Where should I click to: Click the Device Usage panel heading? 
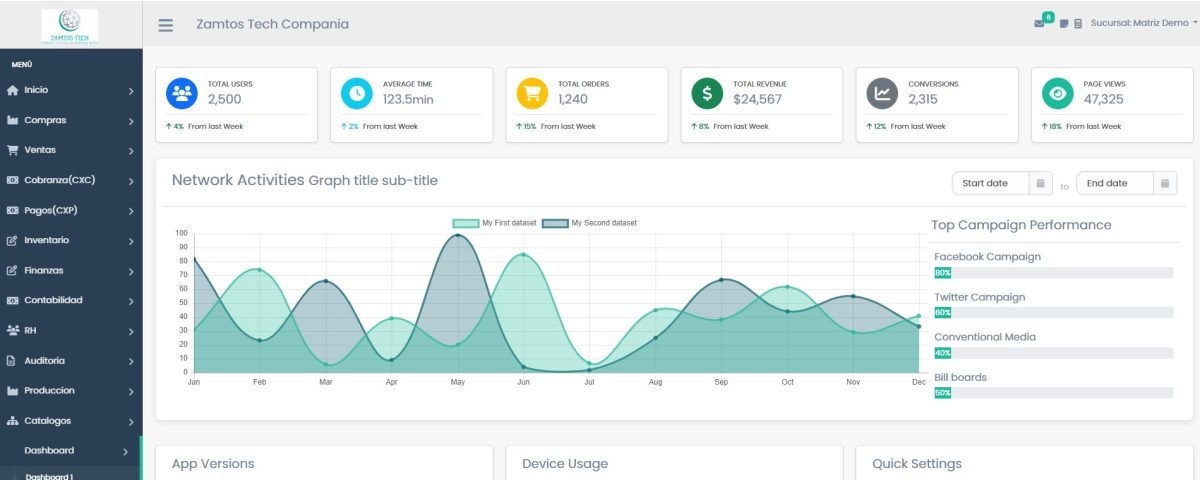565,463
